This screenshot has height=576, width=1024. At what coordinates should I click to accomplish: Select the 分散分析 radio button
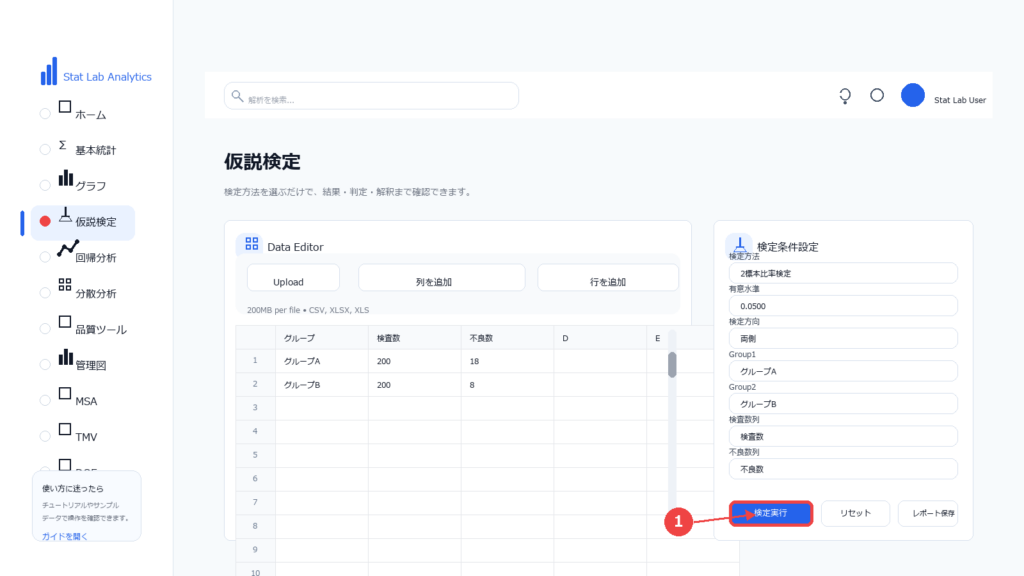(45, 293)
